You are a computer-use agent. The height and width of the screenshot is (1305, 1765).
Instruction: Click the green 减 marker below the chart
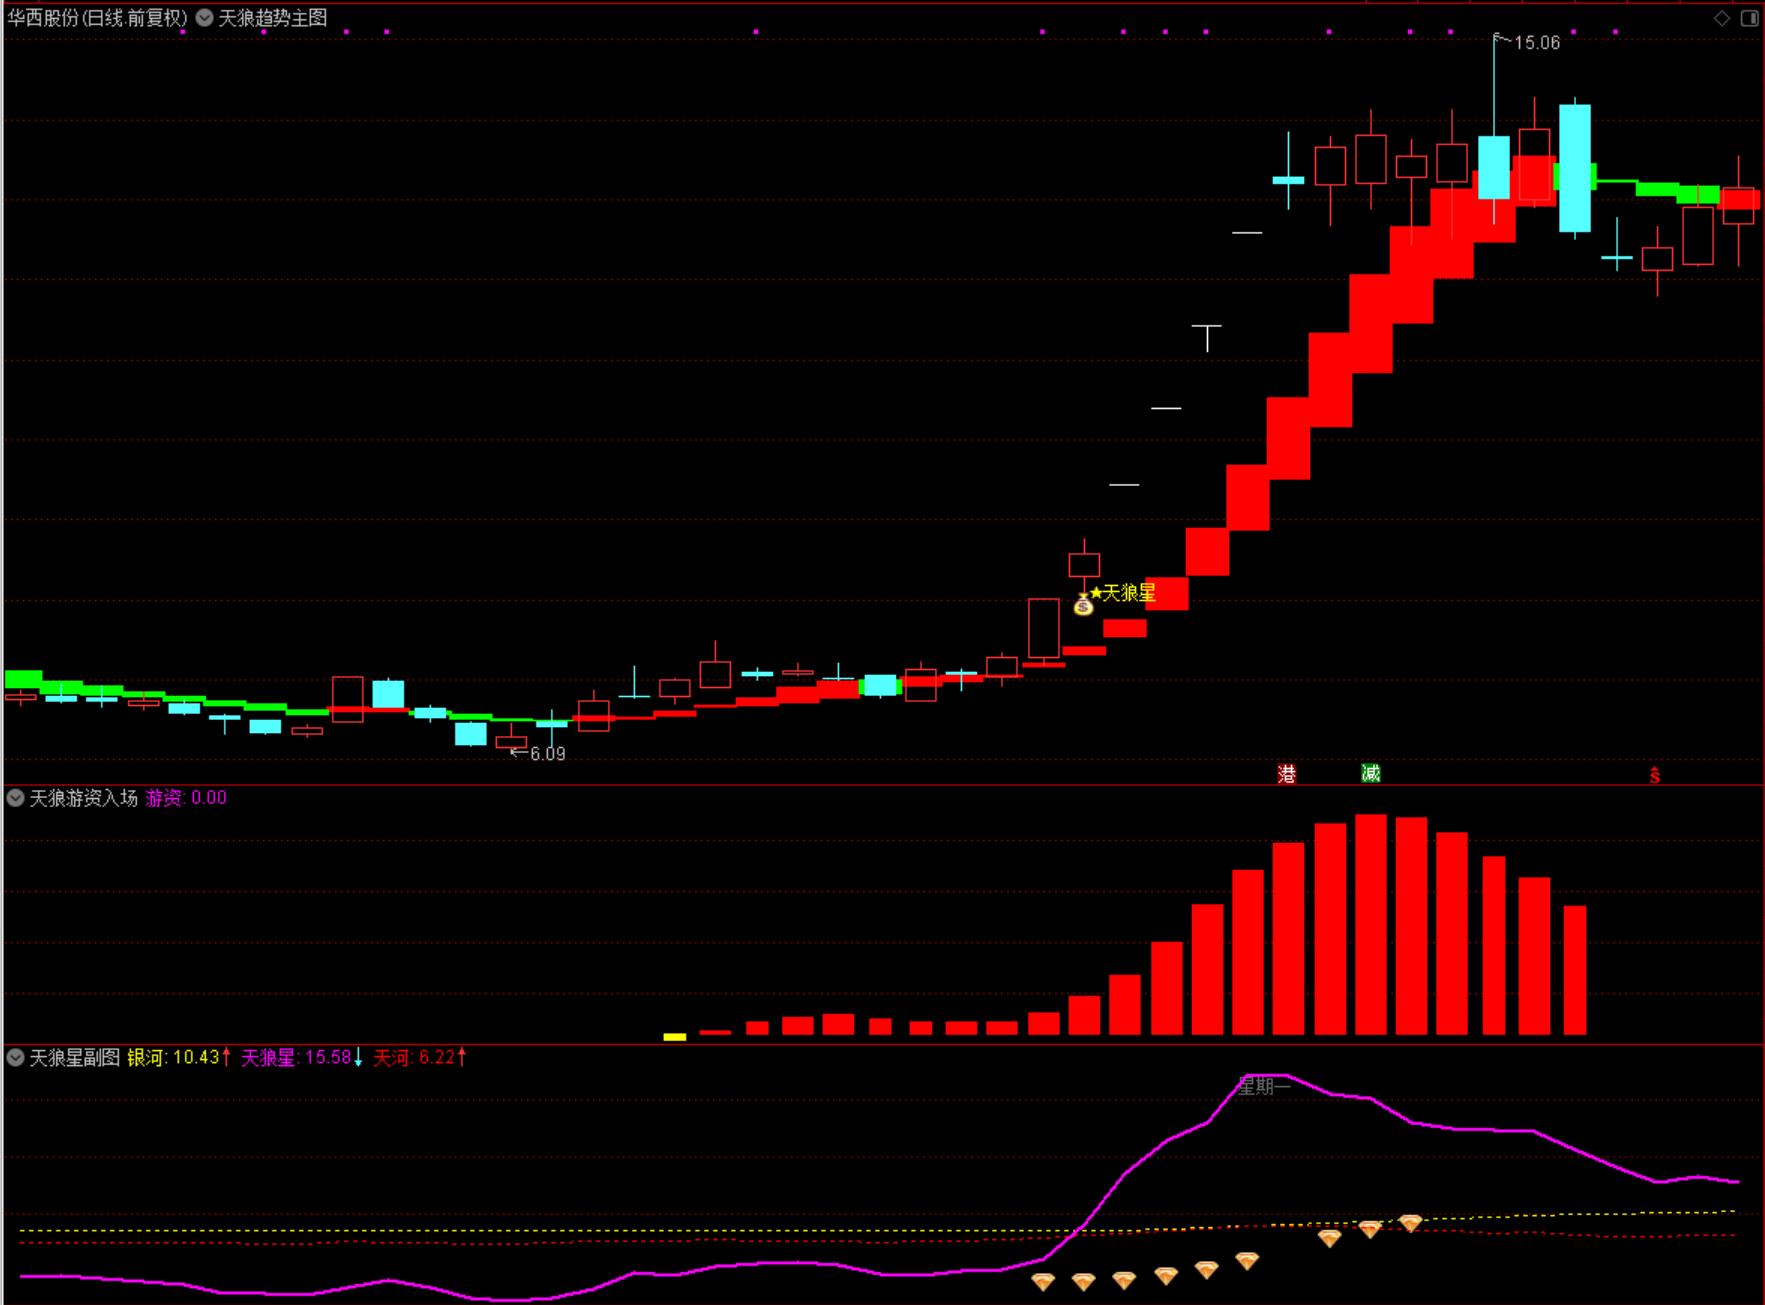tap(1370, 773)
